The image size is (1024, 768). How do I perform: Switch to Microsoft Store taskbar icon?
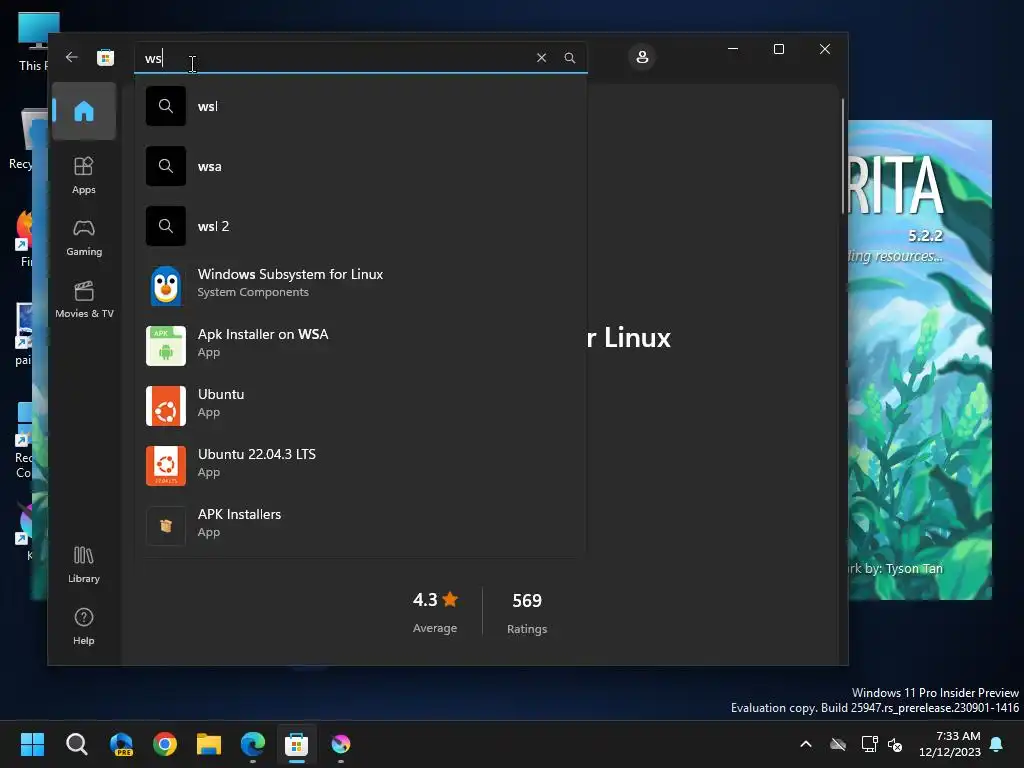296,744
